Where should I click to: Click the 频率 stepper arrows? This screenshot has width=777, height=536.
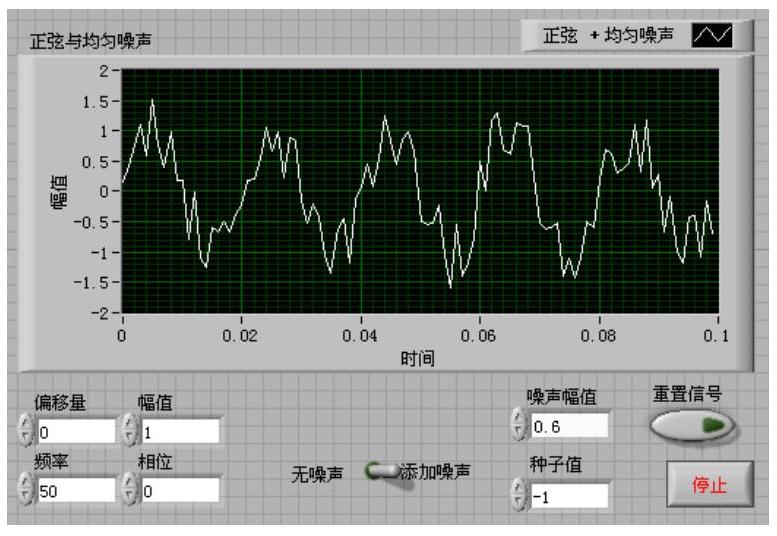[26, 488]
